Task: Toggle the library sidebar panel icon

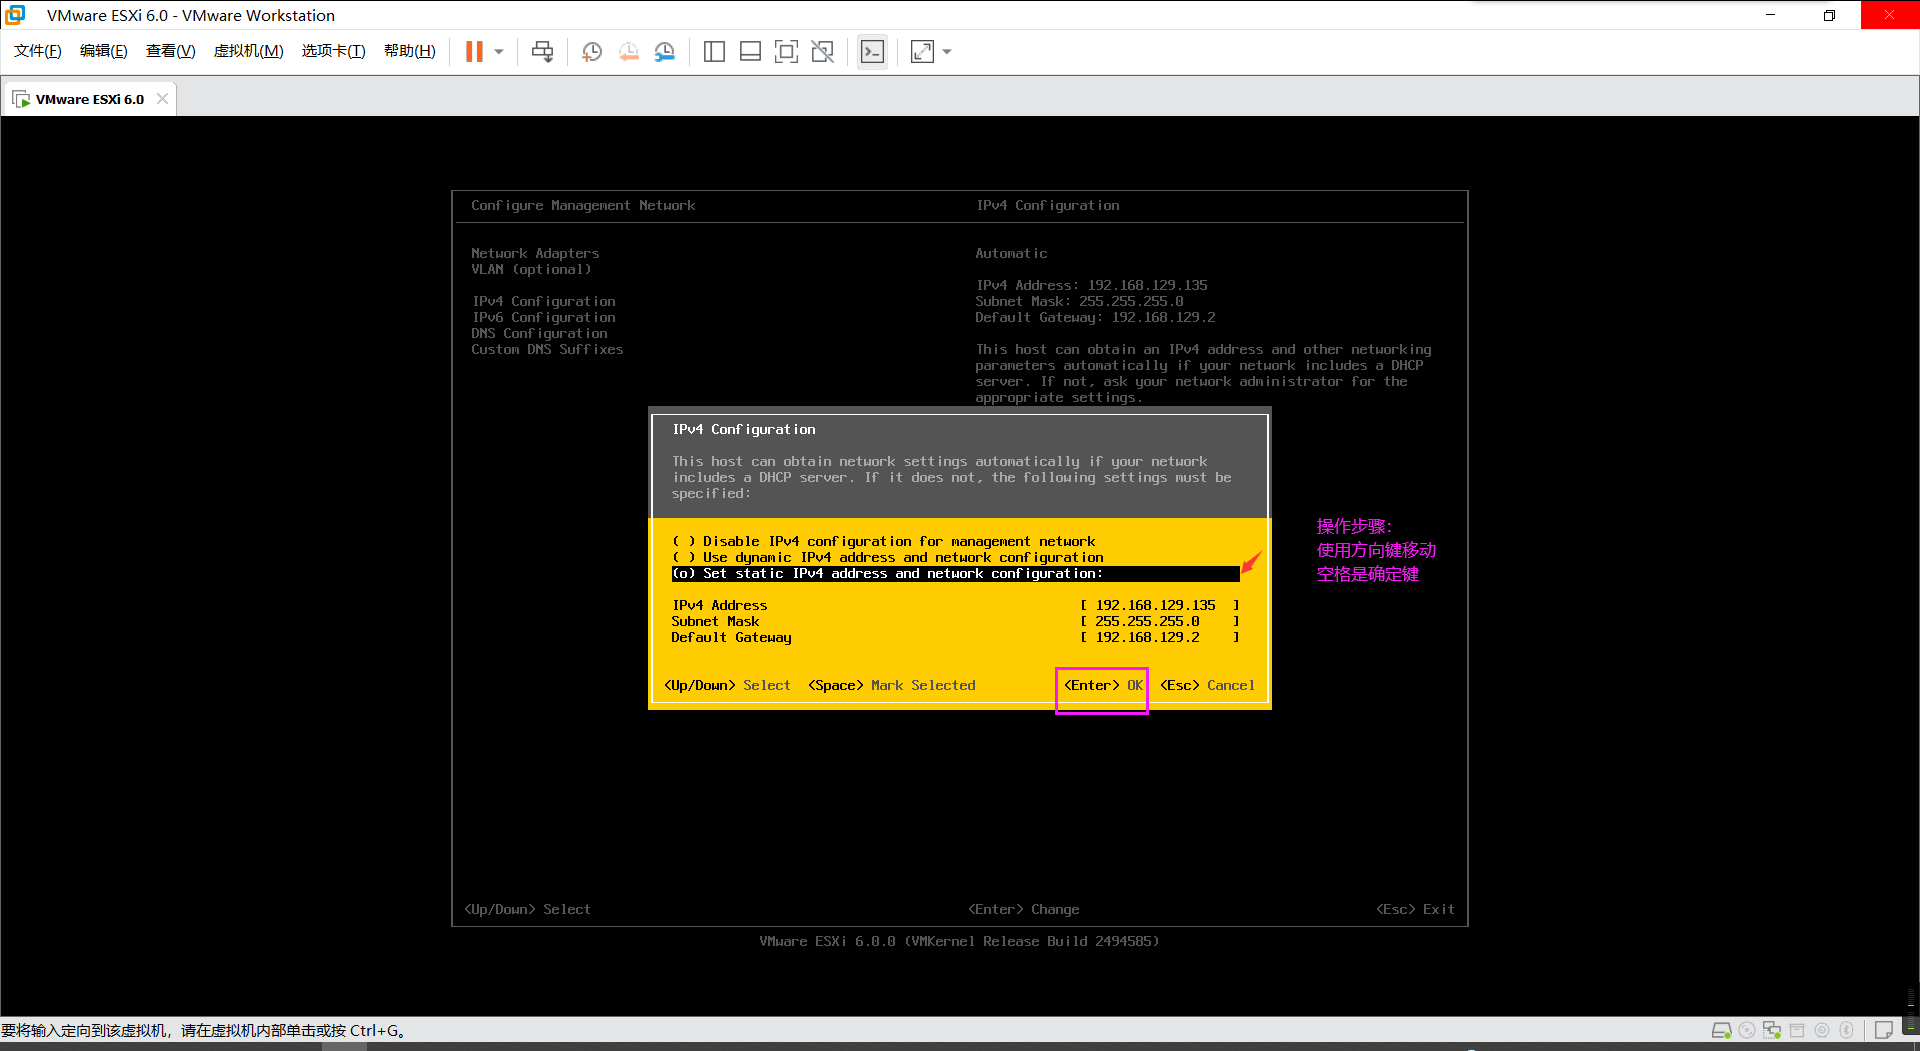Action: tap(714, 51)
